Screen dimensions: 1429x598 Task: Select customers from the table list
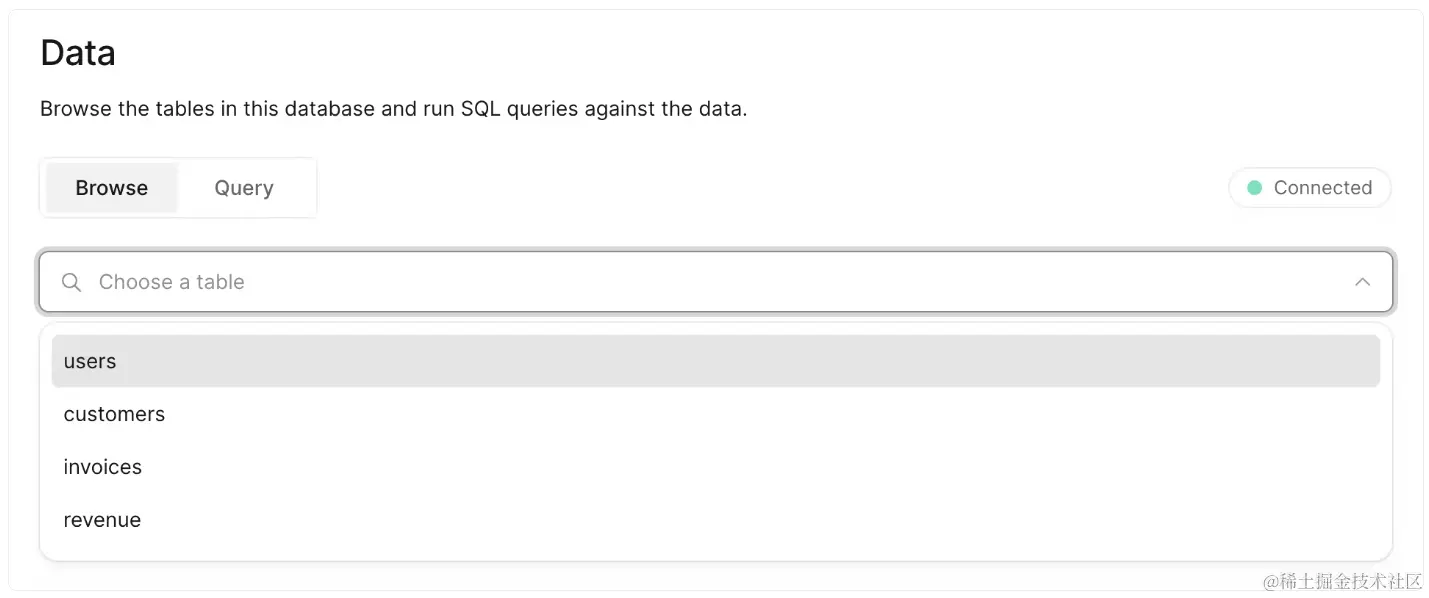(114, 414)
